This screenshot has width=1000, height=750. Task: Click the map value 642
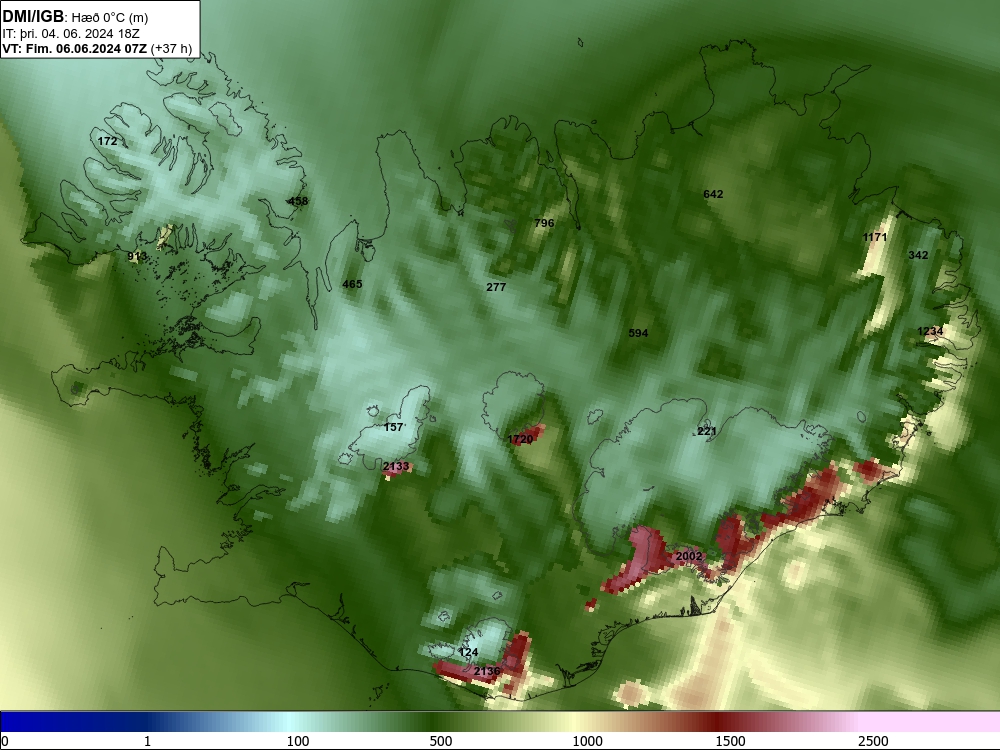pyautogui.click(x=713, y=194)
